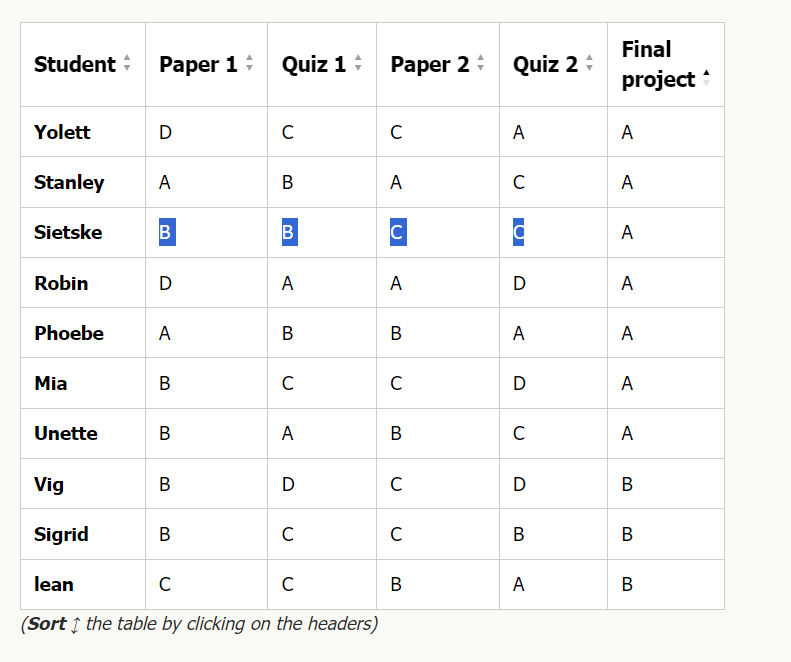The width and height of the screenshot is (791, 662).
Task: Click the Yolett row name cell
Action: point(62,132)
